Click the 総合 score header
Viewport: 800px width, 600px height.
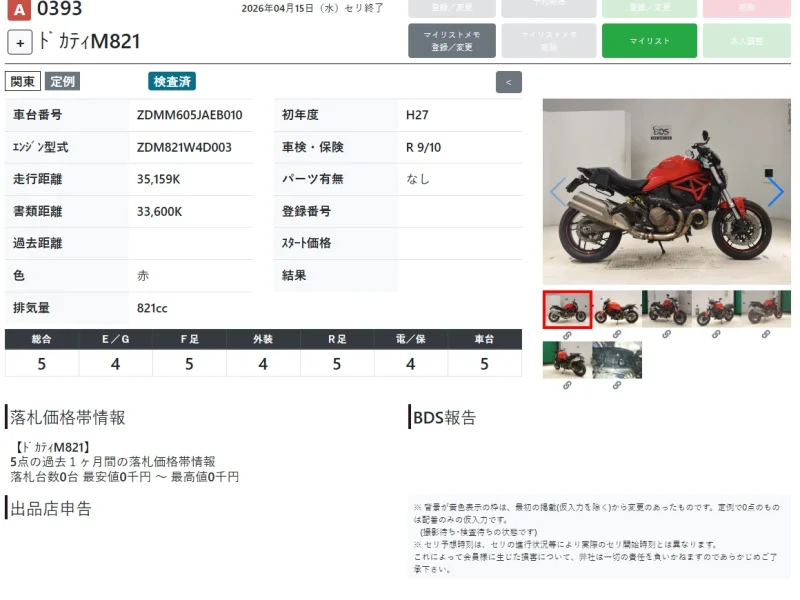(42, 339)
